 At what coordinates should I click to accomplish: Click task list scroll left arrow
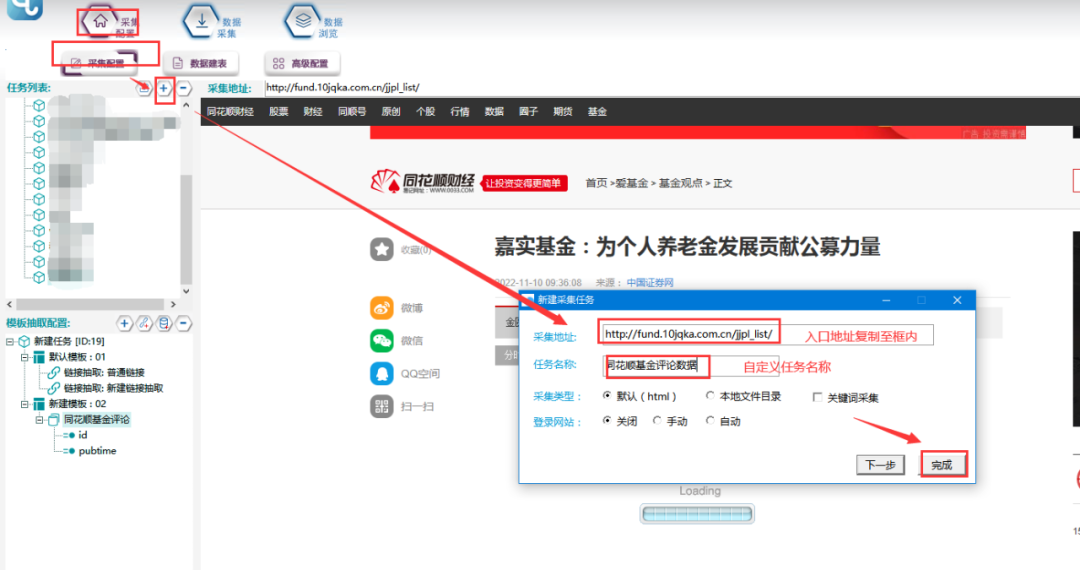point(10,304)
